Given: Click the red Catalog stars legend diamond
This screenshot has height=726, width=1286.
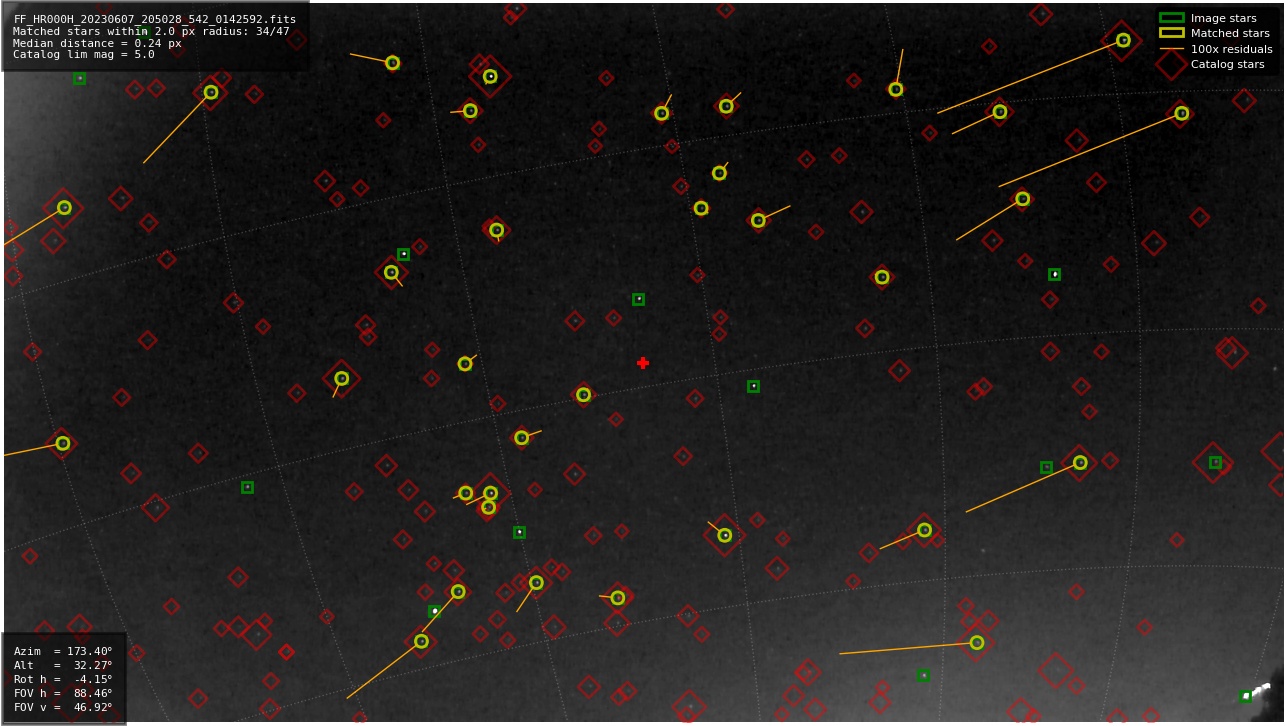Looking at the screenshot, I should pyautogui.click(x=1171, y=64).
